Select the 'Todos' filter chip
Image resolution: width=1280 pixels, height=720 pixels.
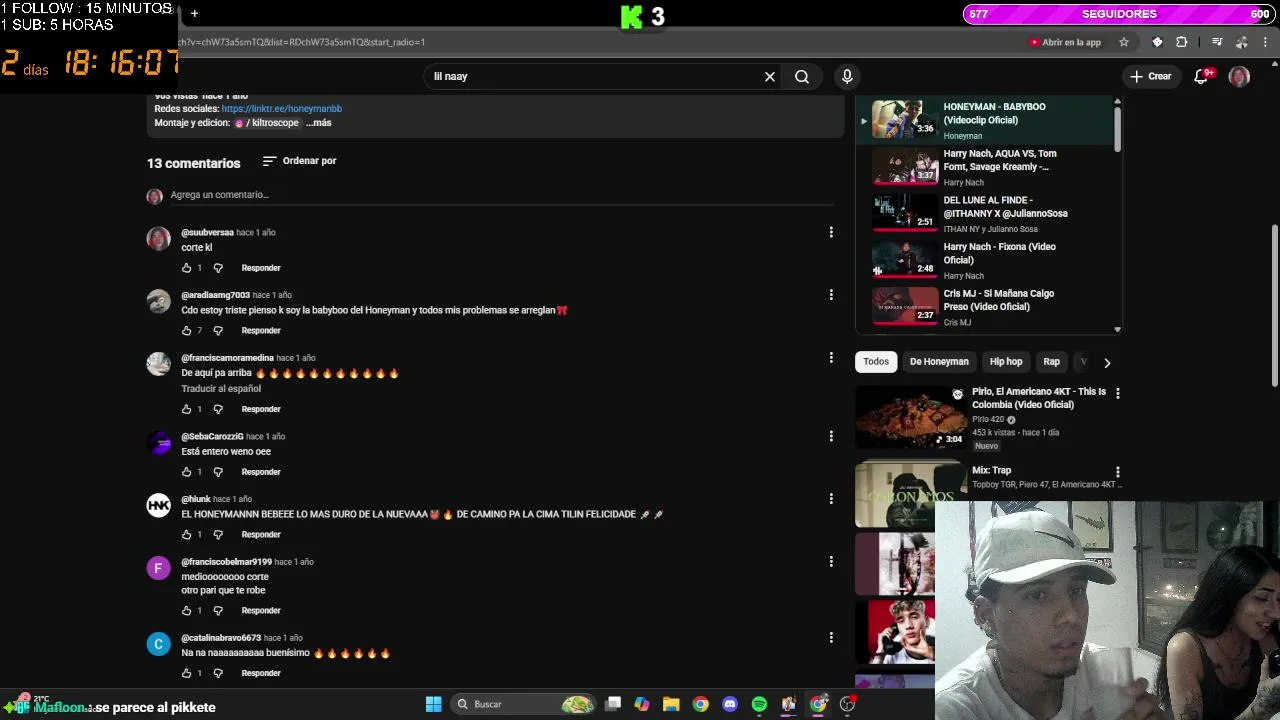point(876,362)
